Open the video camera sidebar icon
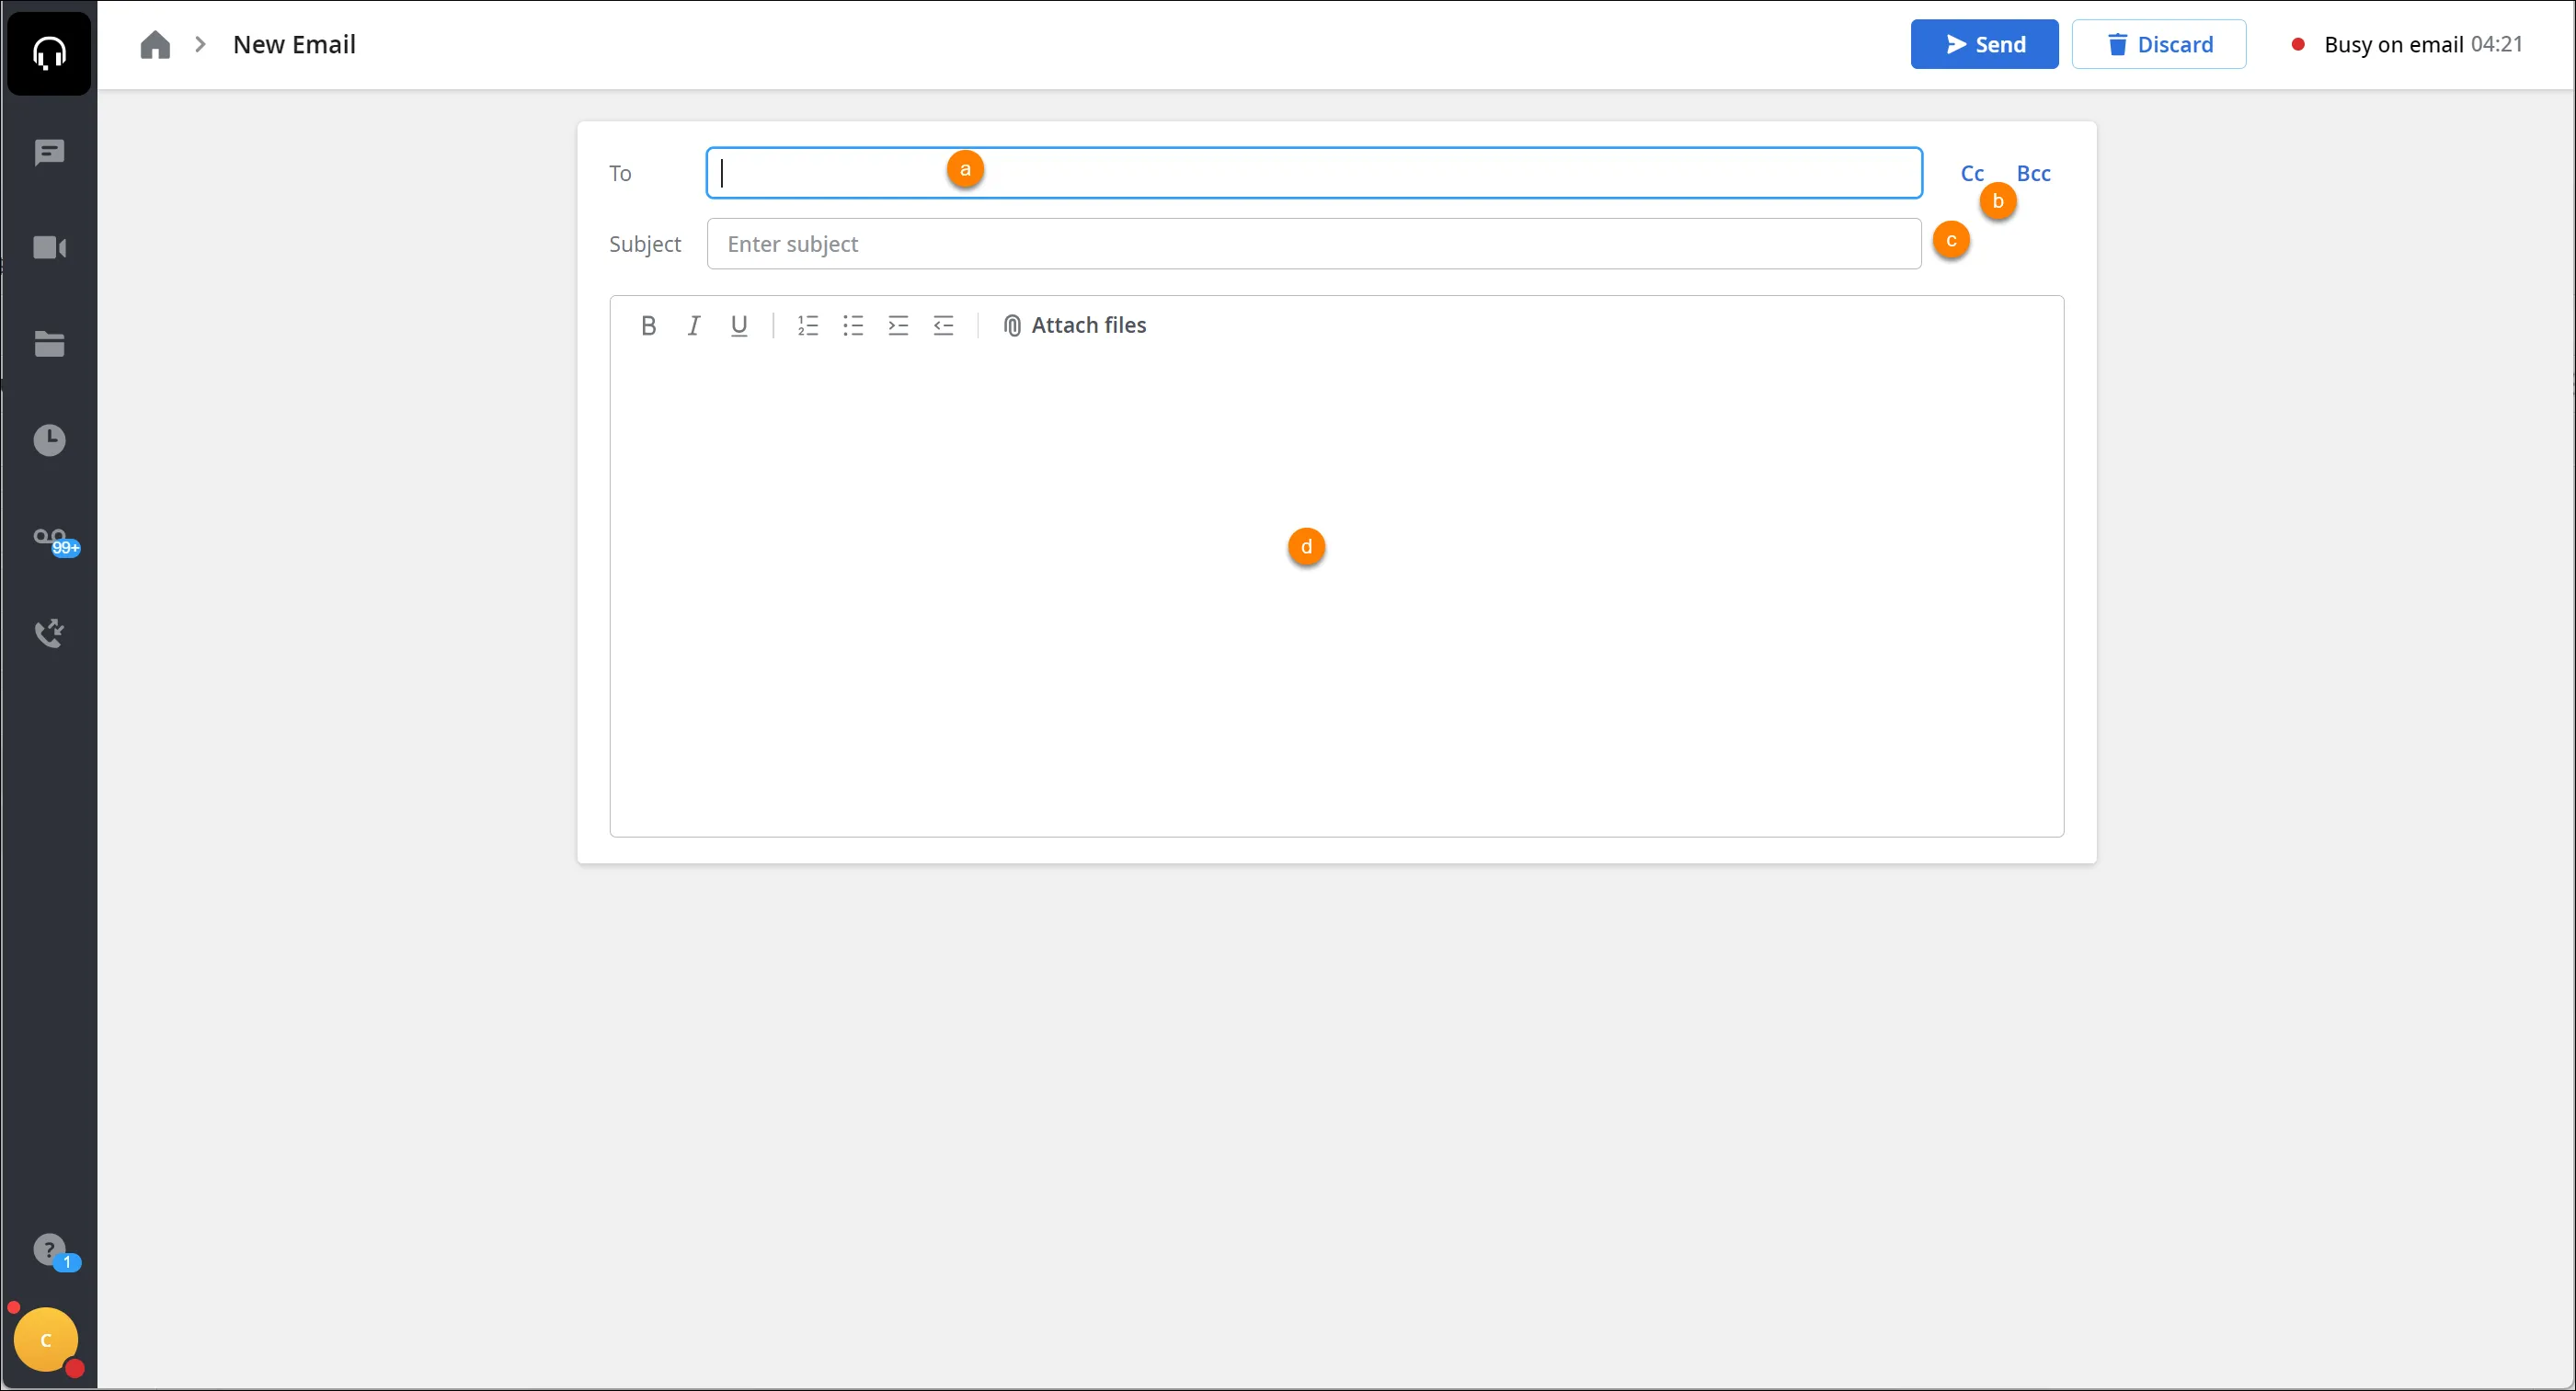The width and height of the screenshot is (2576, 1391). [49, 248]
